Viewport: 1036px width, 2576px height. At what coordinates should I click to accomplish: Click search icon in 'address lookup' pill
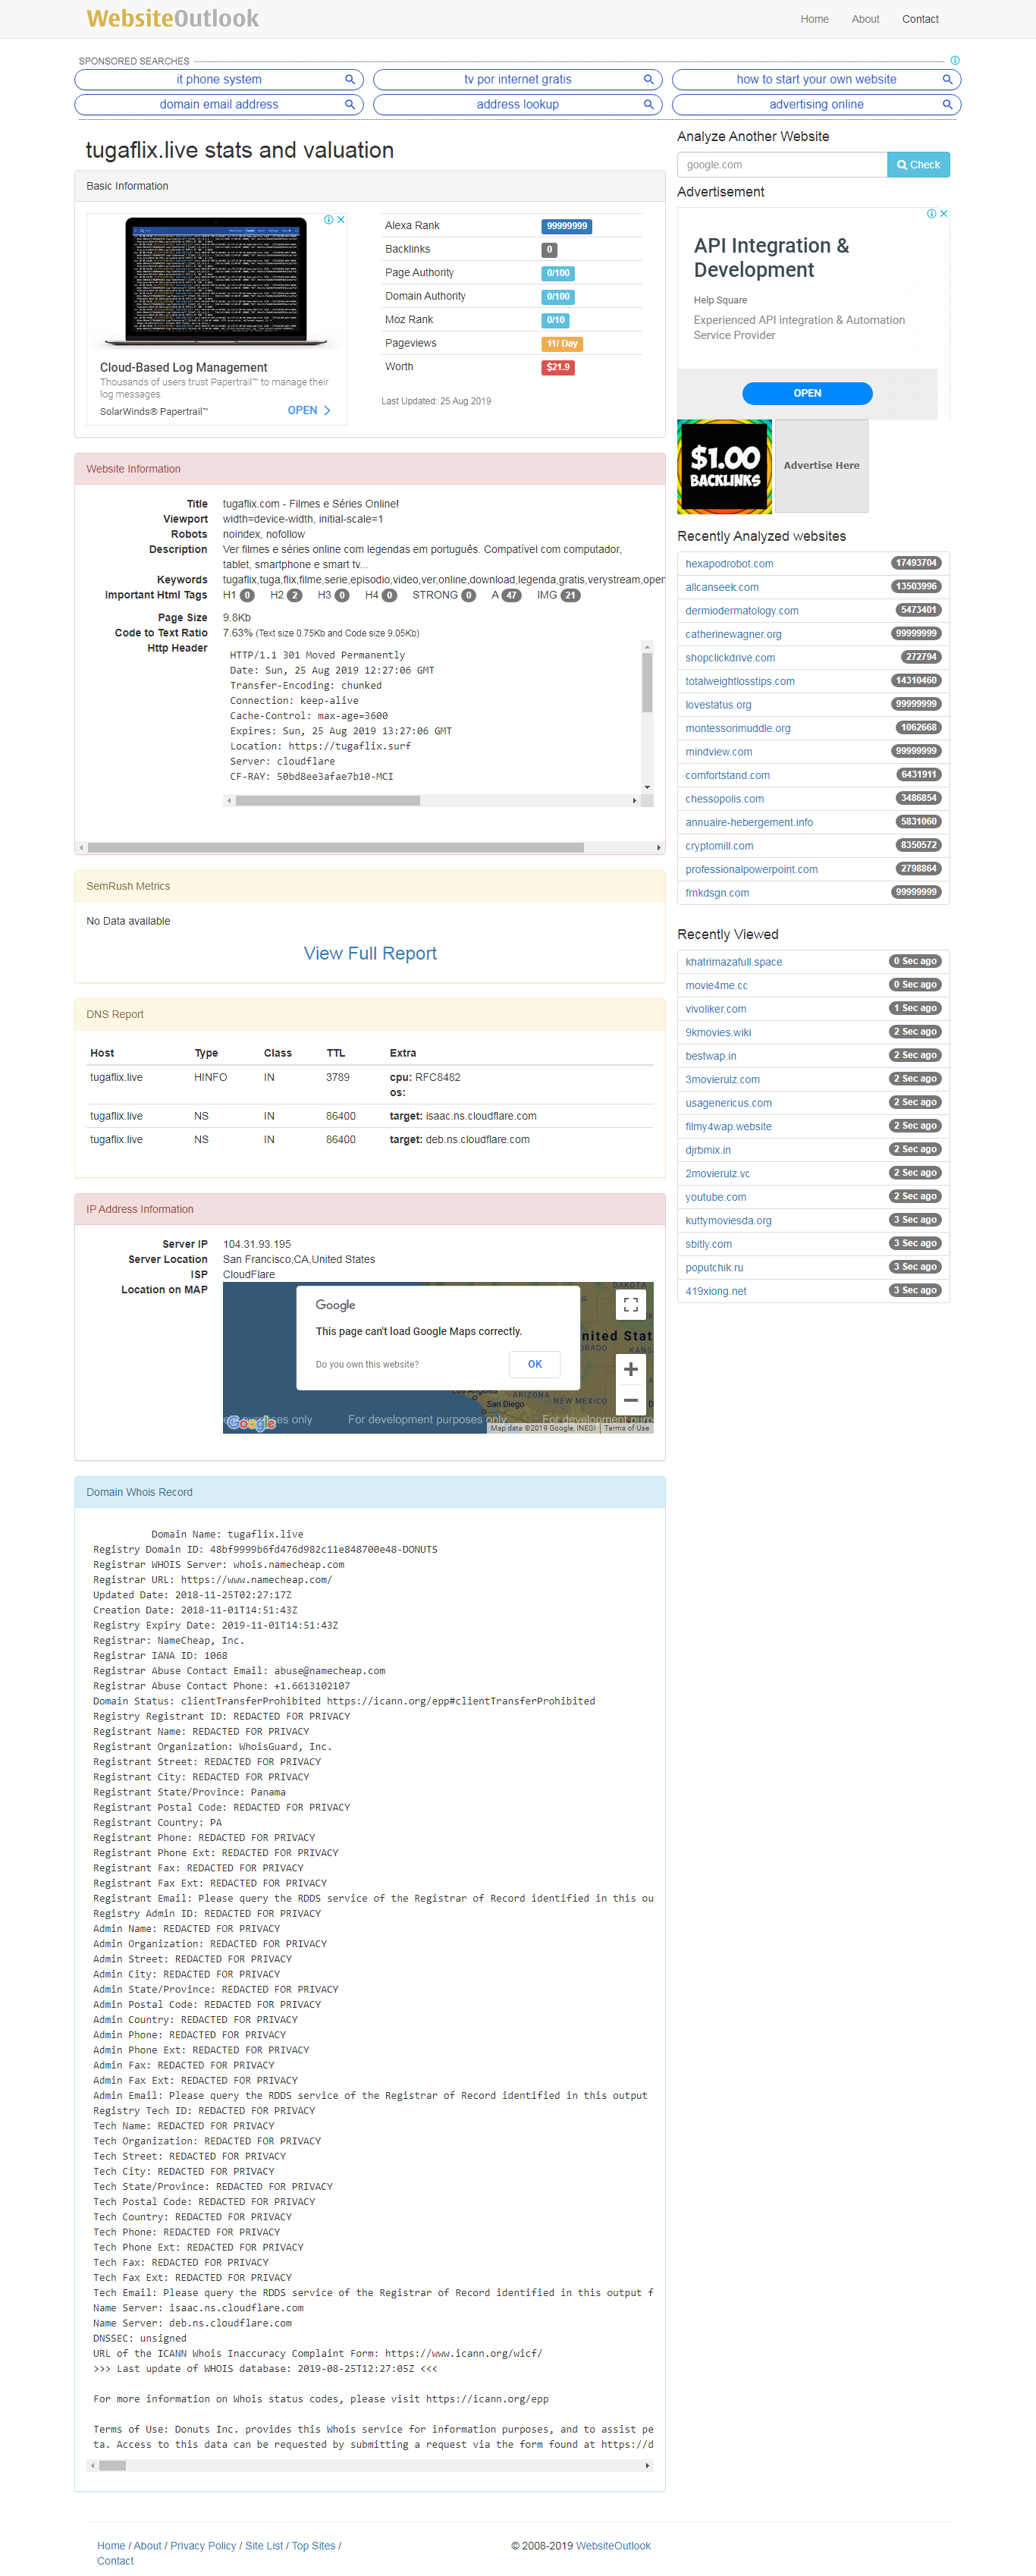coord(648,104)
